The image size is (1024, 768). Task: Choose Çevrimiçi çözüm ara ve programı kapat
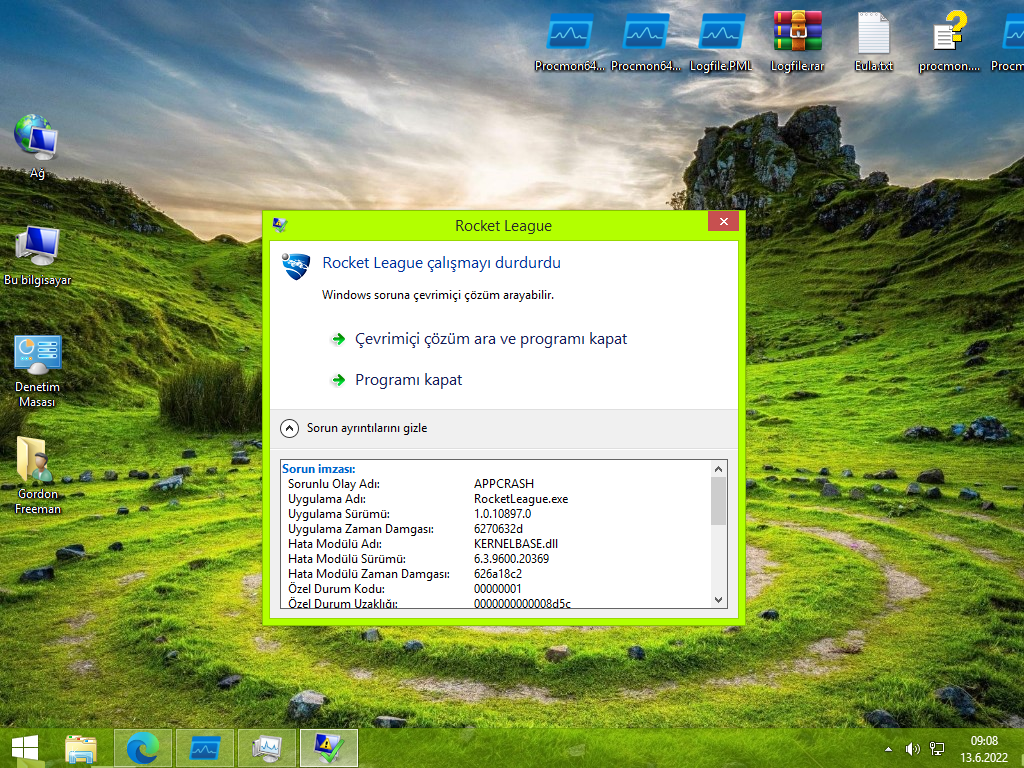pyautogui.click(x=490, y=339)
